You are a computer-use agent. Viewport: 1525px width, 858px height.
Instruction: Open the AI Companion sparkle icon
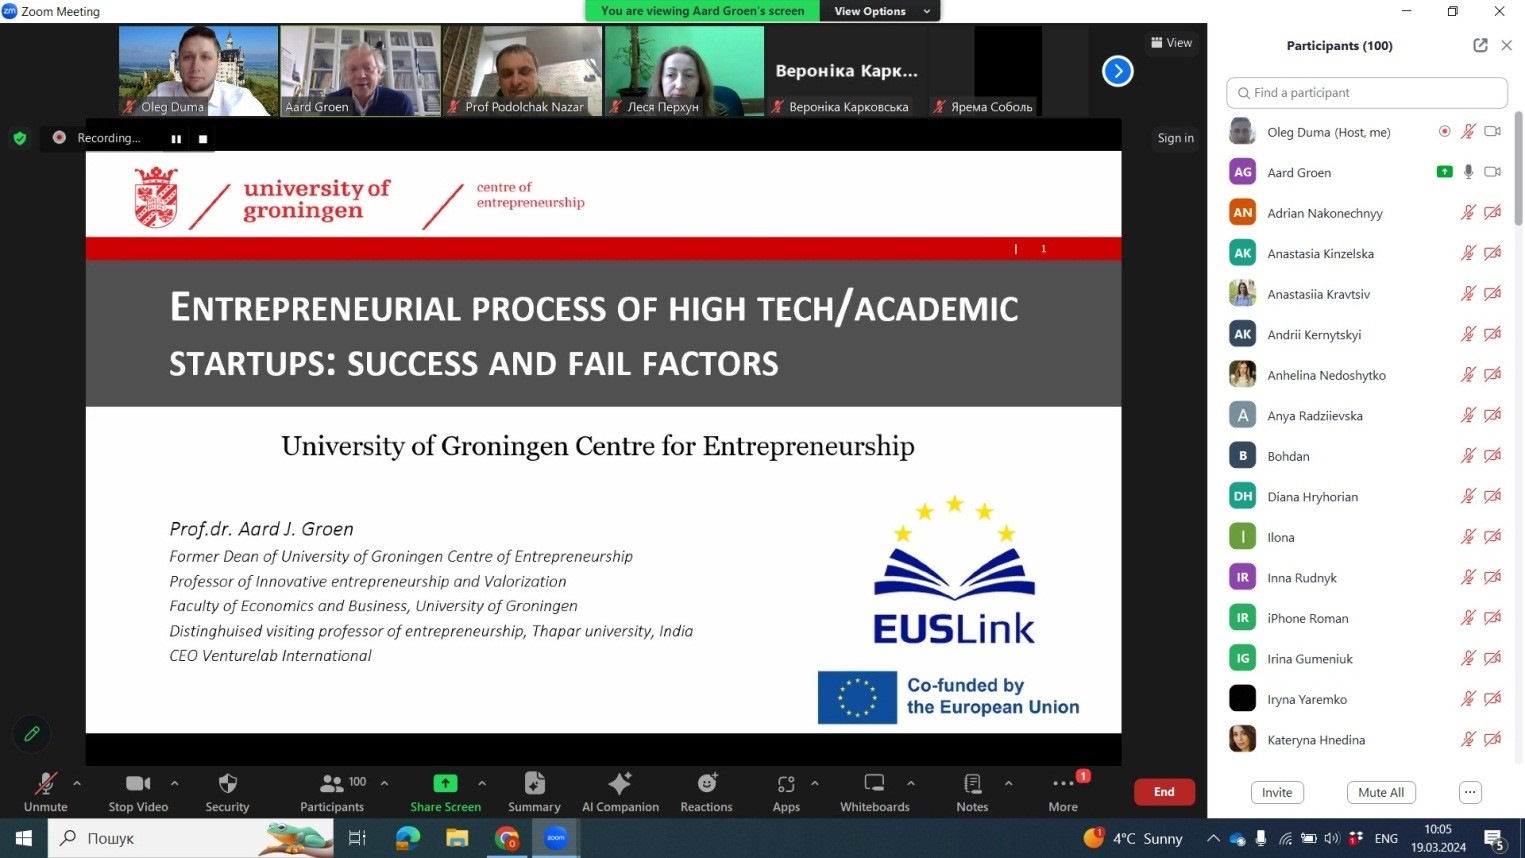pyautogui.click(x=620, y=784)
